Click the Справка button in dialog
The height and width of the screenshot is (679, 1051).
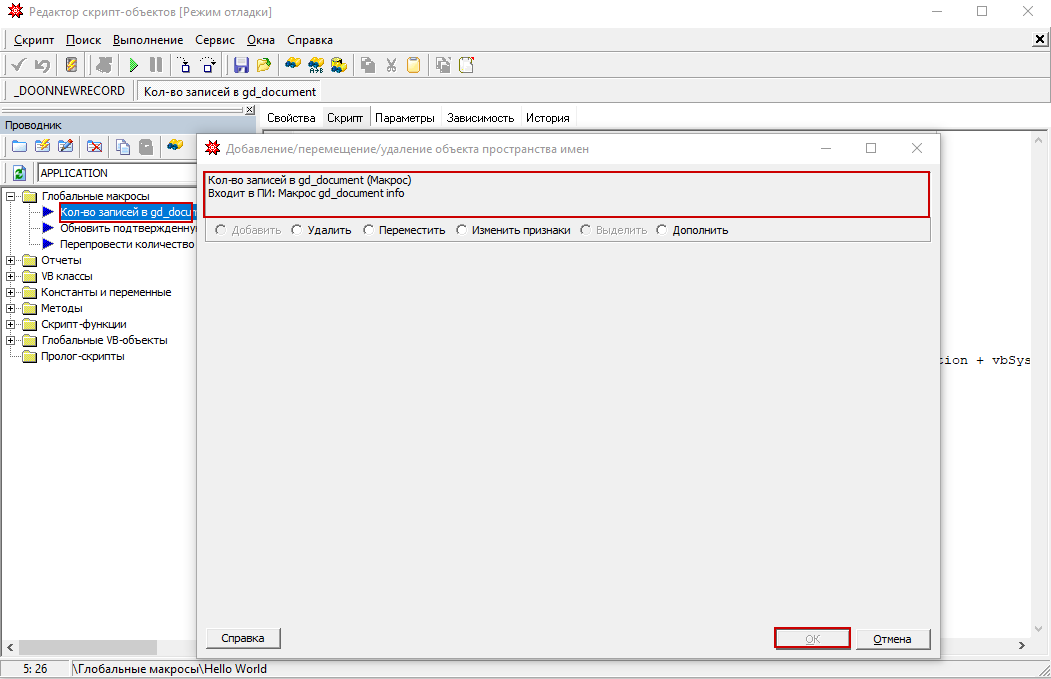coord(243,638)
